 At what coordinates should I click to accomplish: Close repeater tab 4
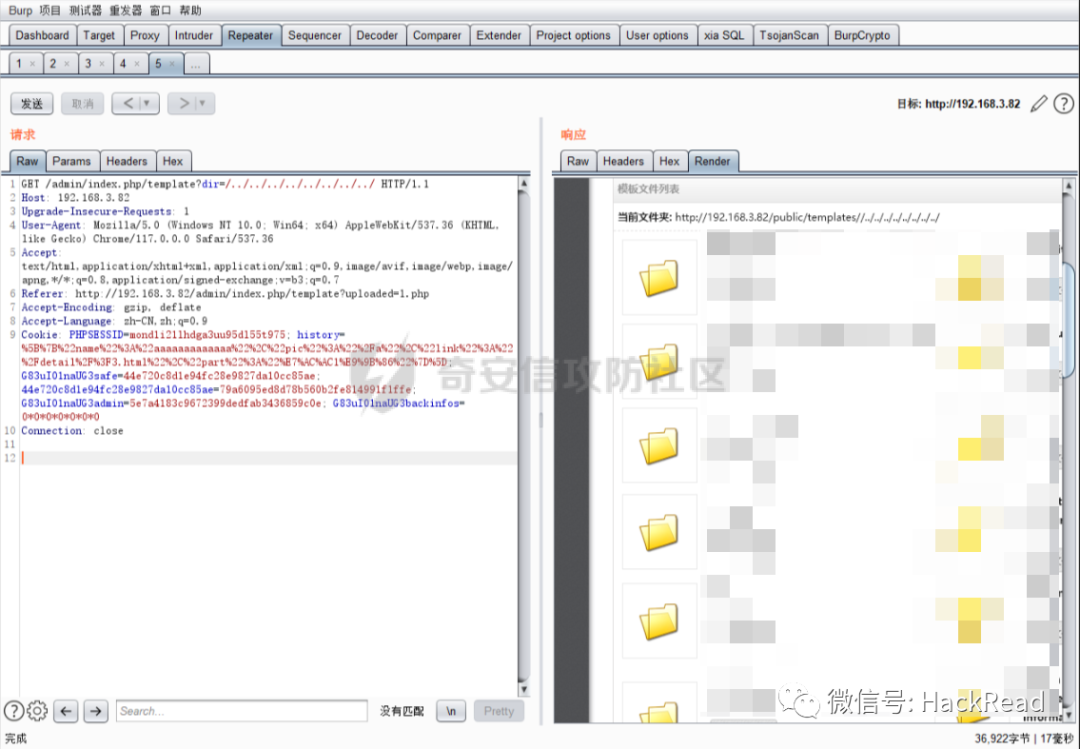(x=136, y=63)
